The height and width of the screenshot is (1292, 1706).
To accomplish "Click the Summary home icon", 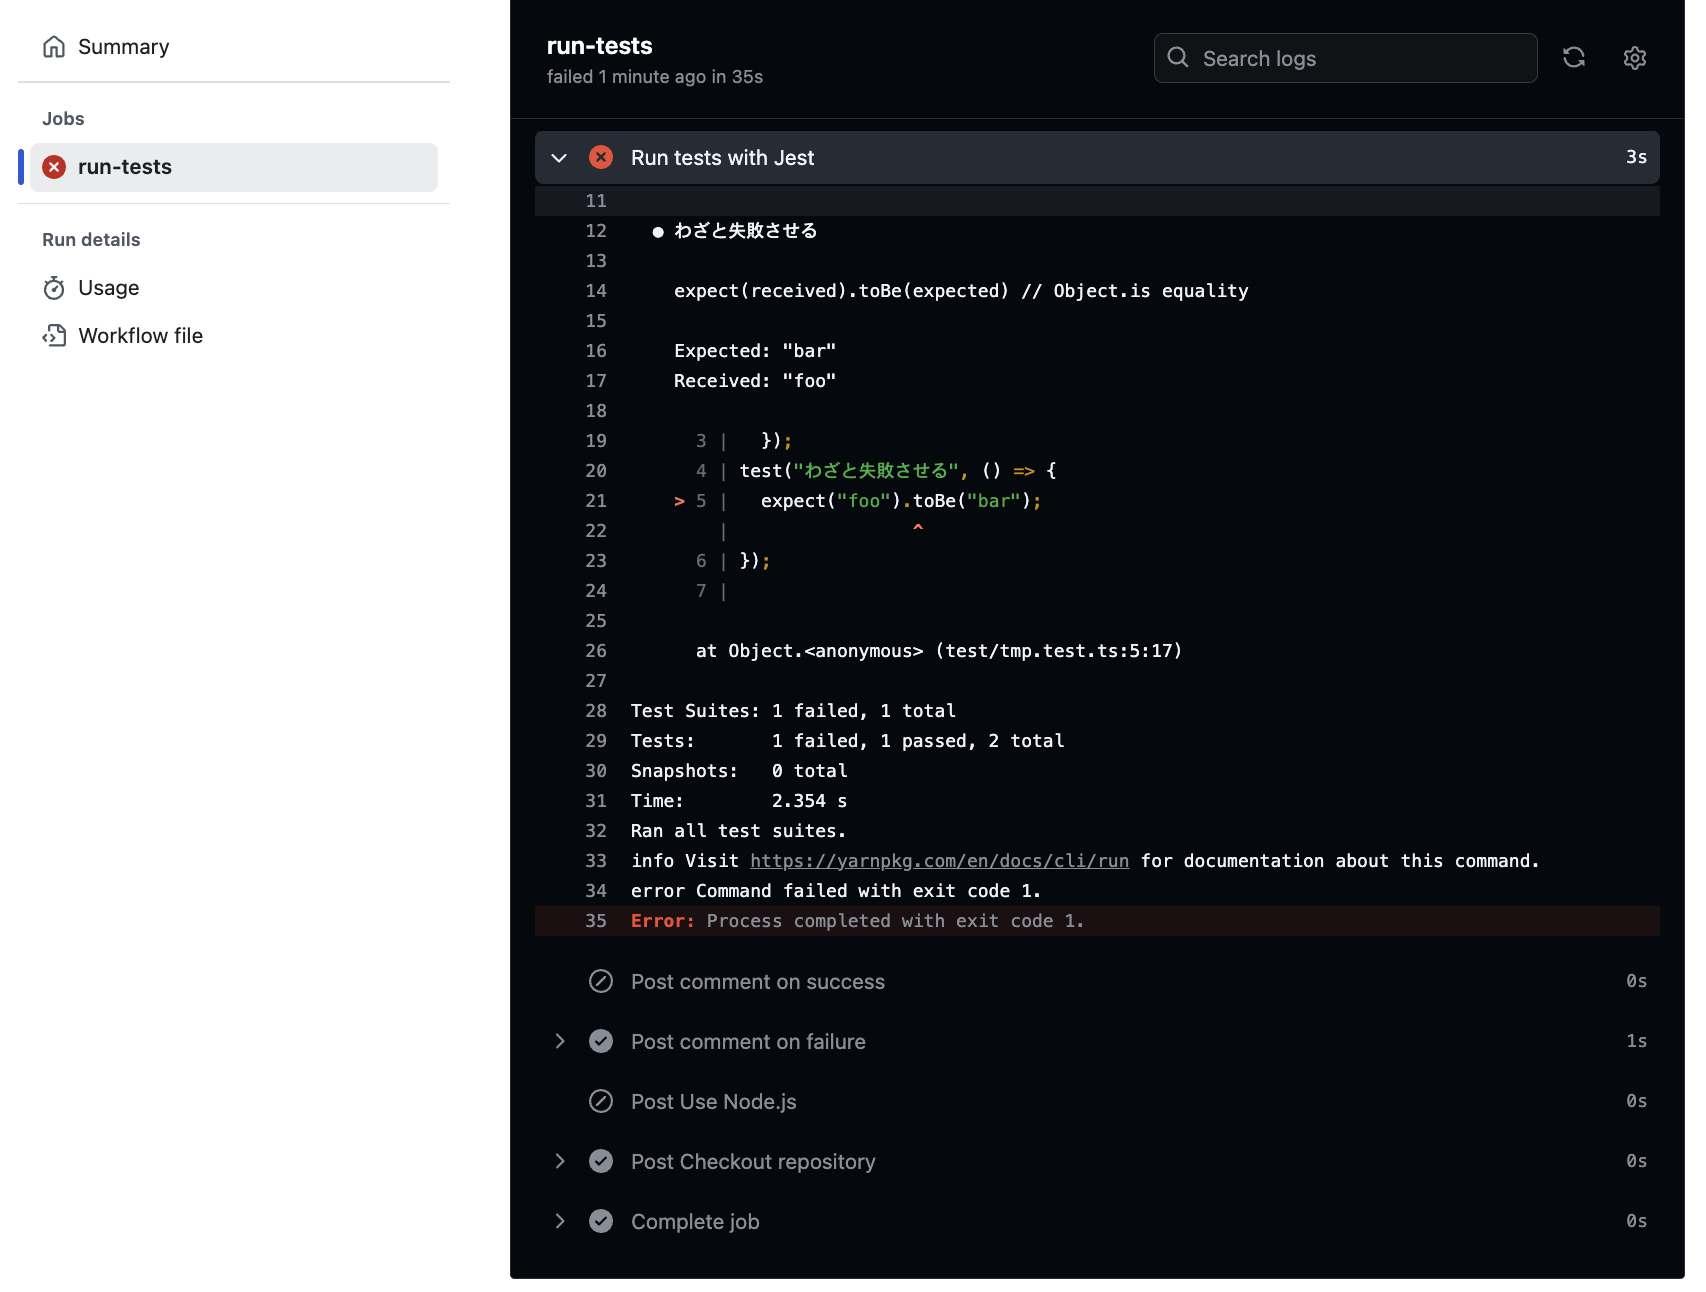I will (x=54, y=47).
